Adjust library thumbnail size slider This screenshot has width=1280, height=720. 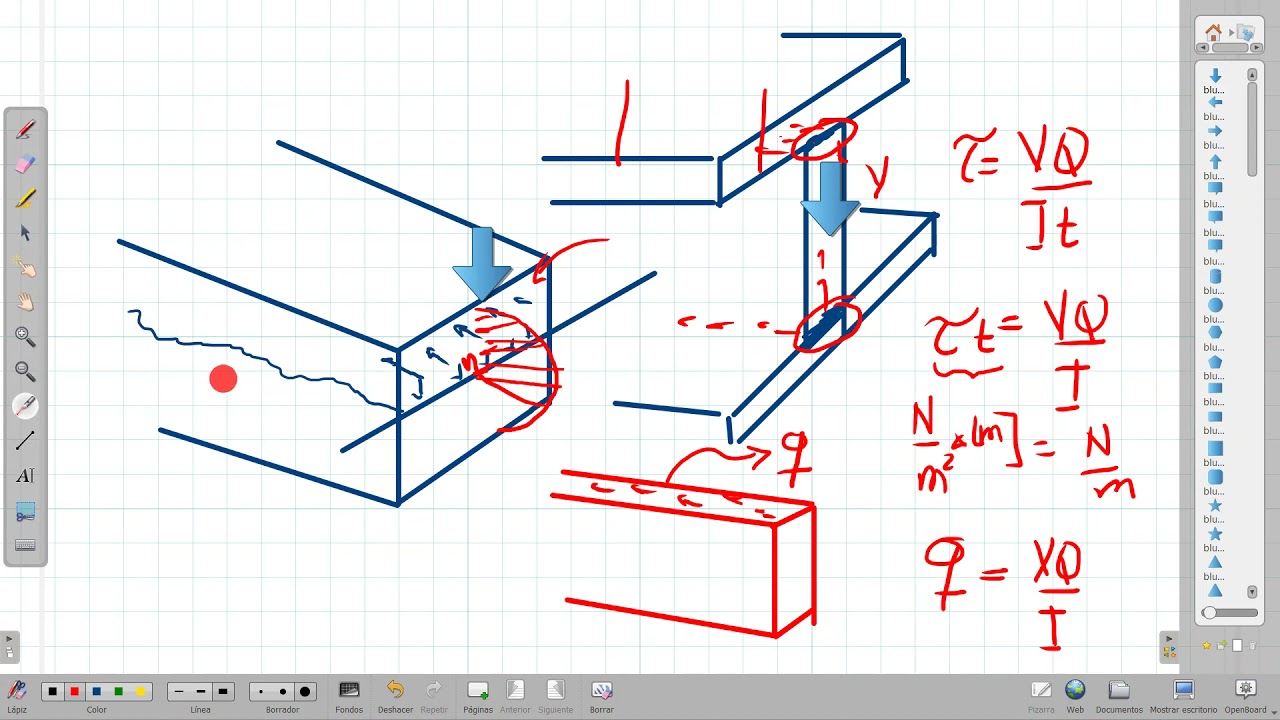(1230, 613)
